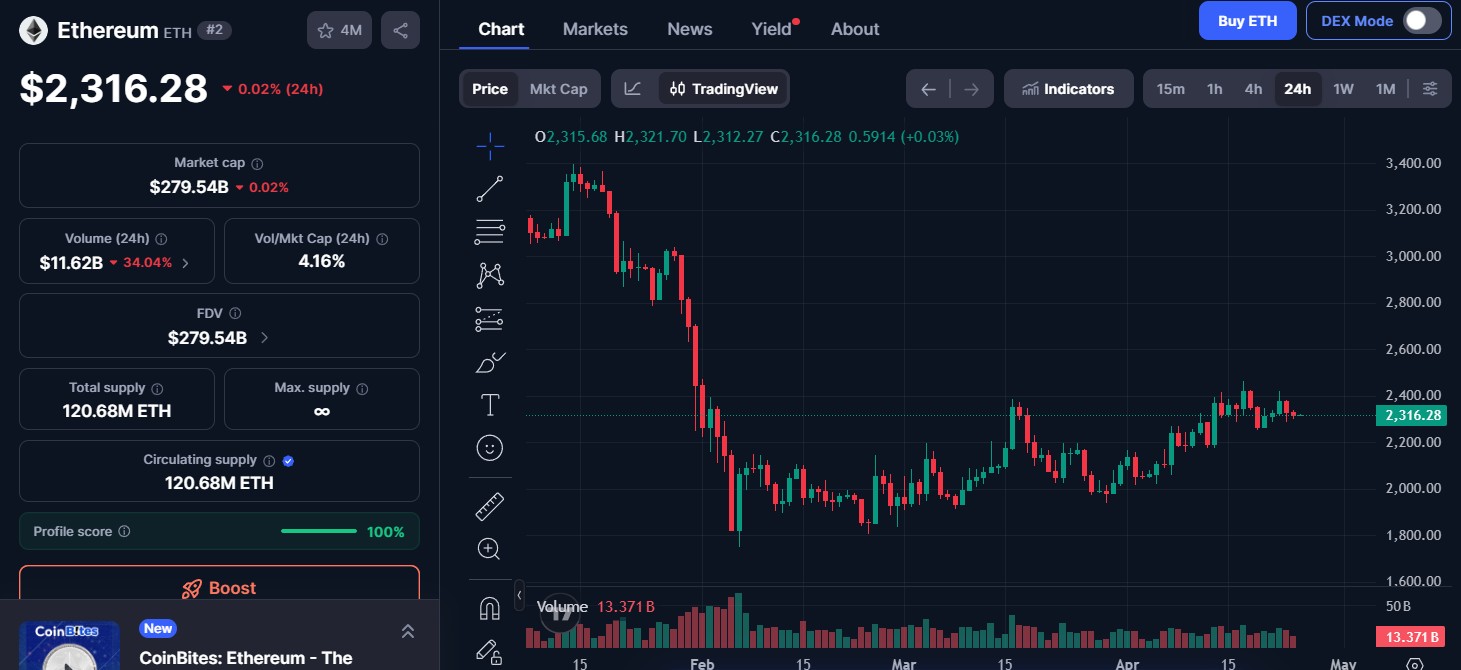Select the XABCD Pattern tool

489,274
